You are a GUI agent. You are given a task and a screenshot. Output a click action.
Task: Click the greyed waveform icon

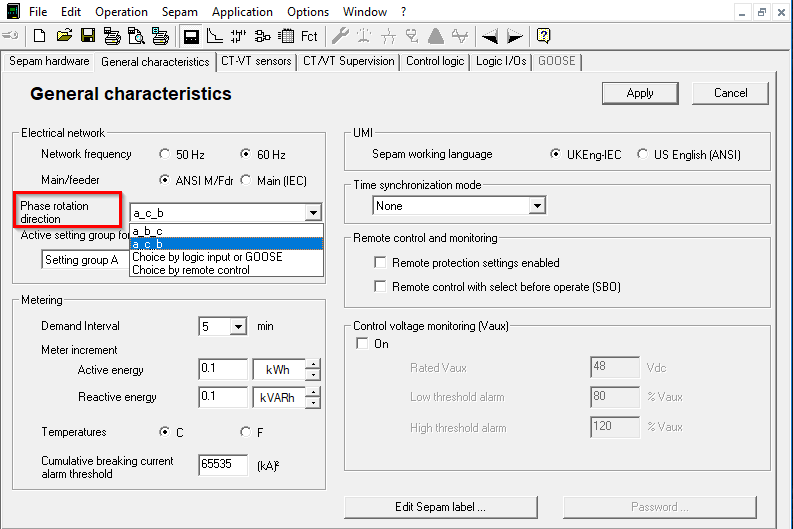[460, 36]
